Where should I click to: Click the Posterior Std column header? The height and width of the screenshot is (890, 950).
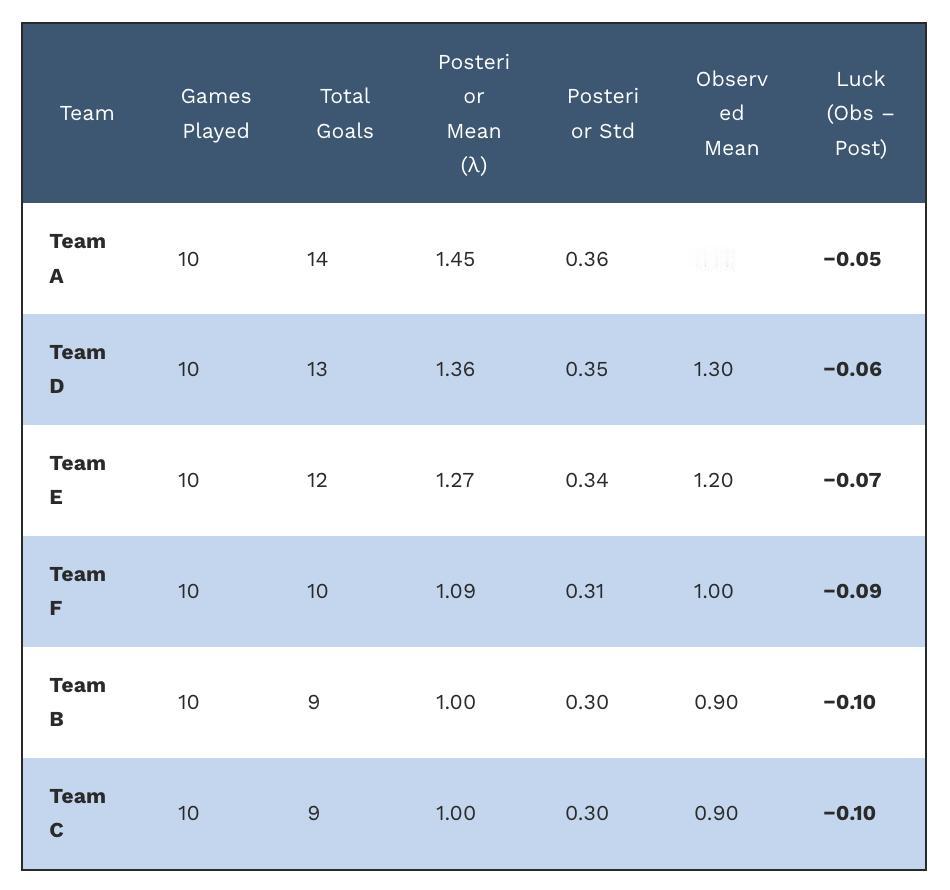pos(603,113)
